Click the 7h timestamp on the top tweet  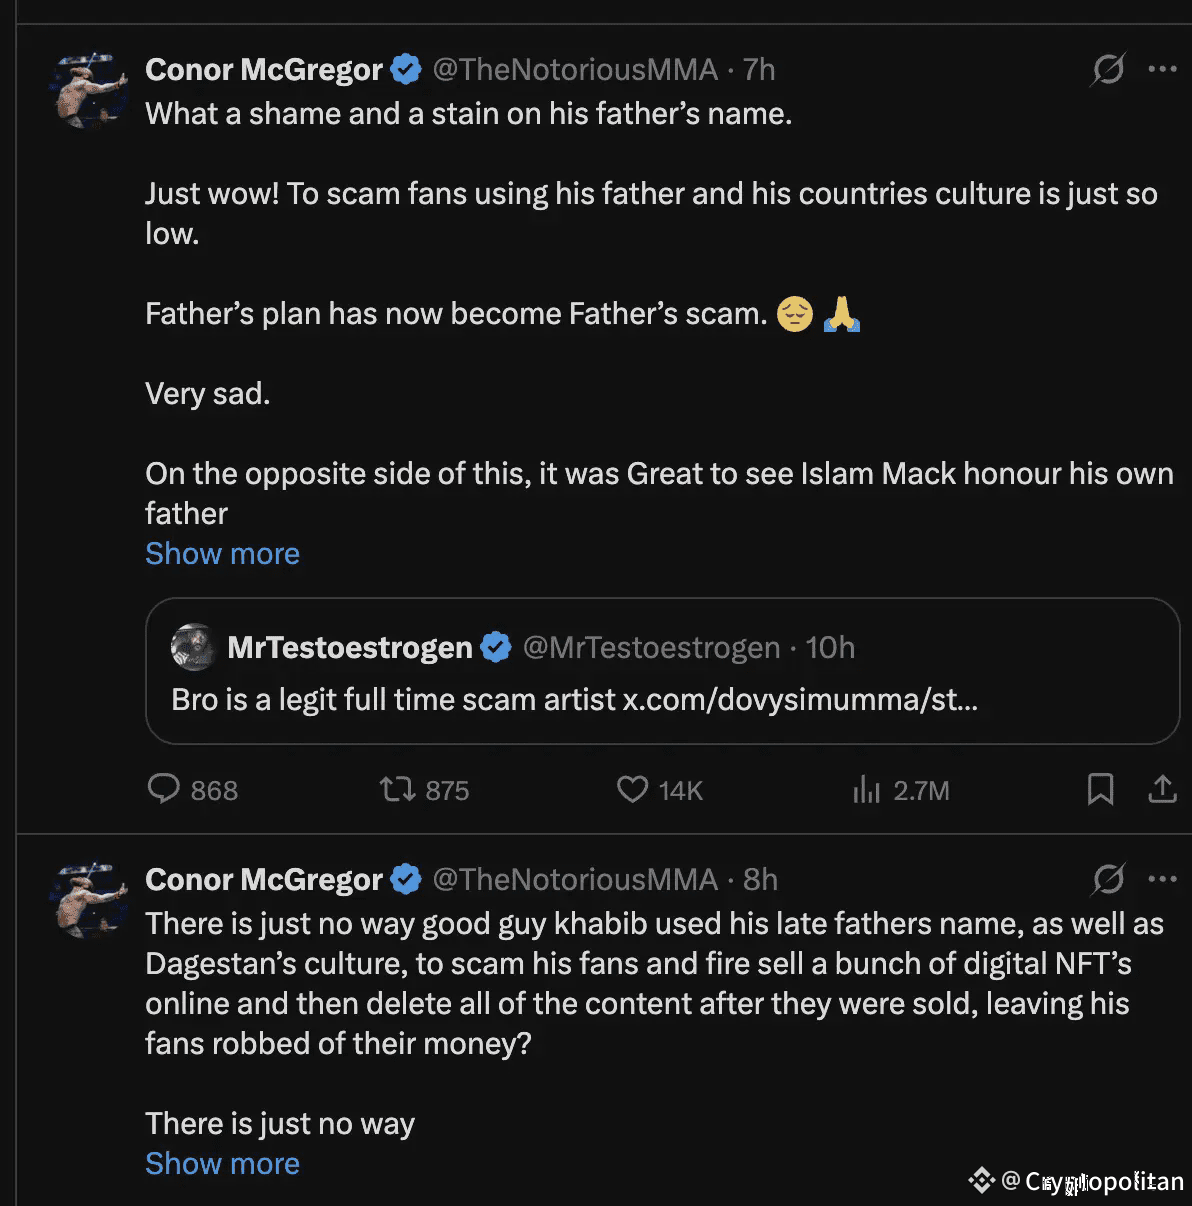pyautogui.click(x=757, y=69)
